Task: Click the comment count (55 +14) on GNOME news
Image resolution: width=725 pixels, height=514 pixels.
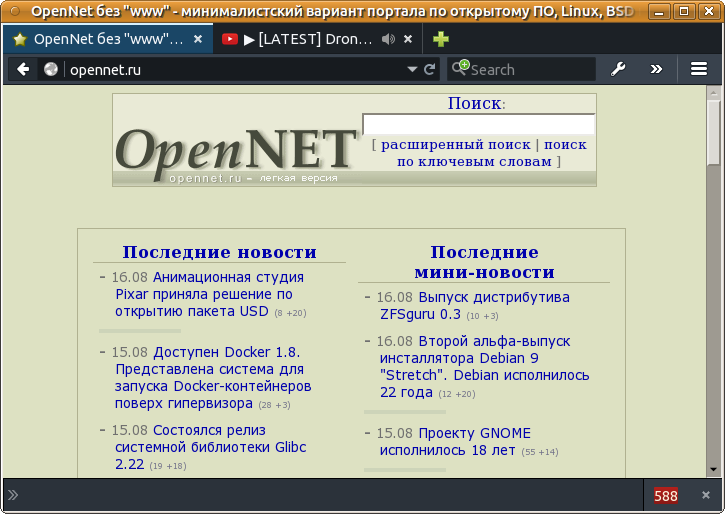Action: click(x=540, y=452)
